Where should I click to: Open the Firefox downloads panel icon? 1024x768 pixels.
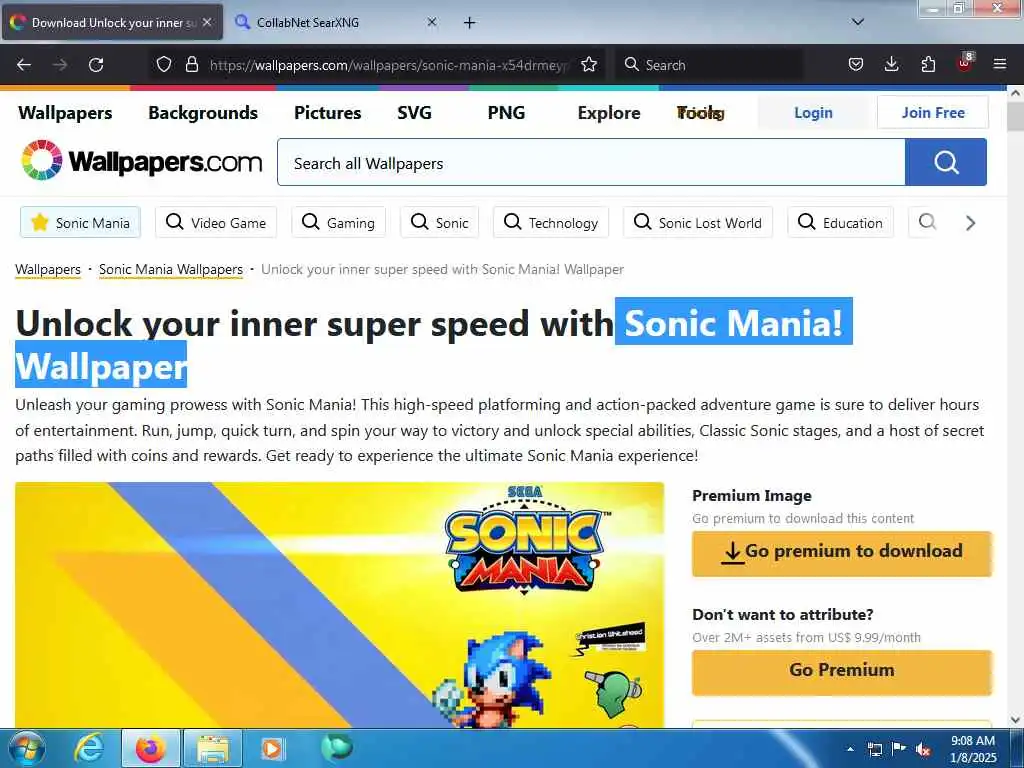tap(891, 64)
